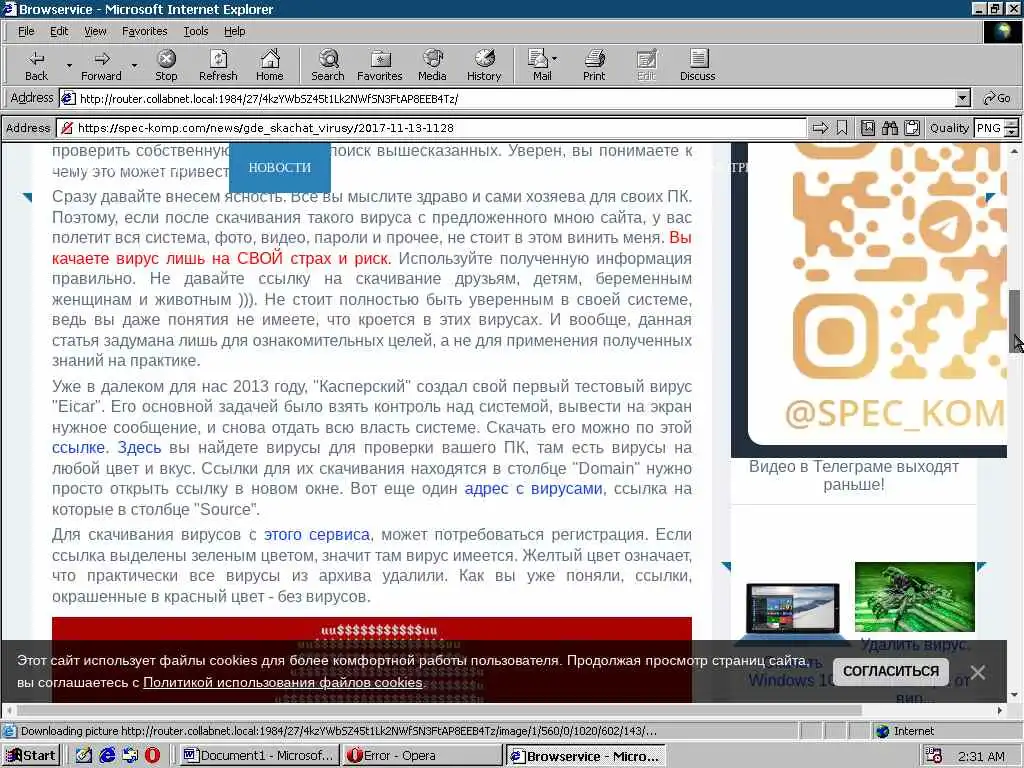This screenshot has height=768, width=1024.
Task: Click the Browservice go arrow icon
Action: [x=820, y=128]
